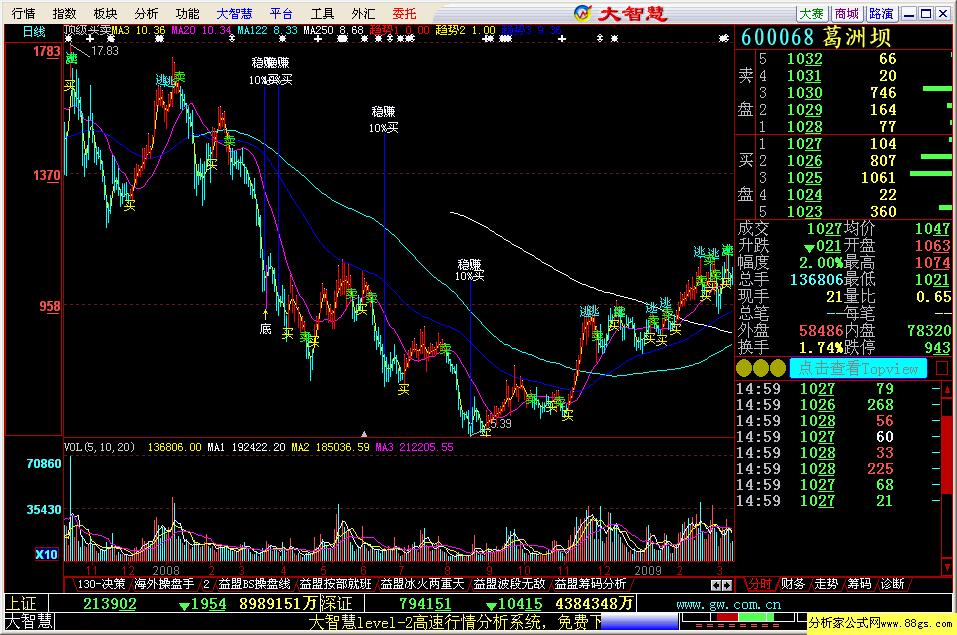Click the blue progress block in ticker bar
Viewport: 957px width, 635px height.
point(640,622)
